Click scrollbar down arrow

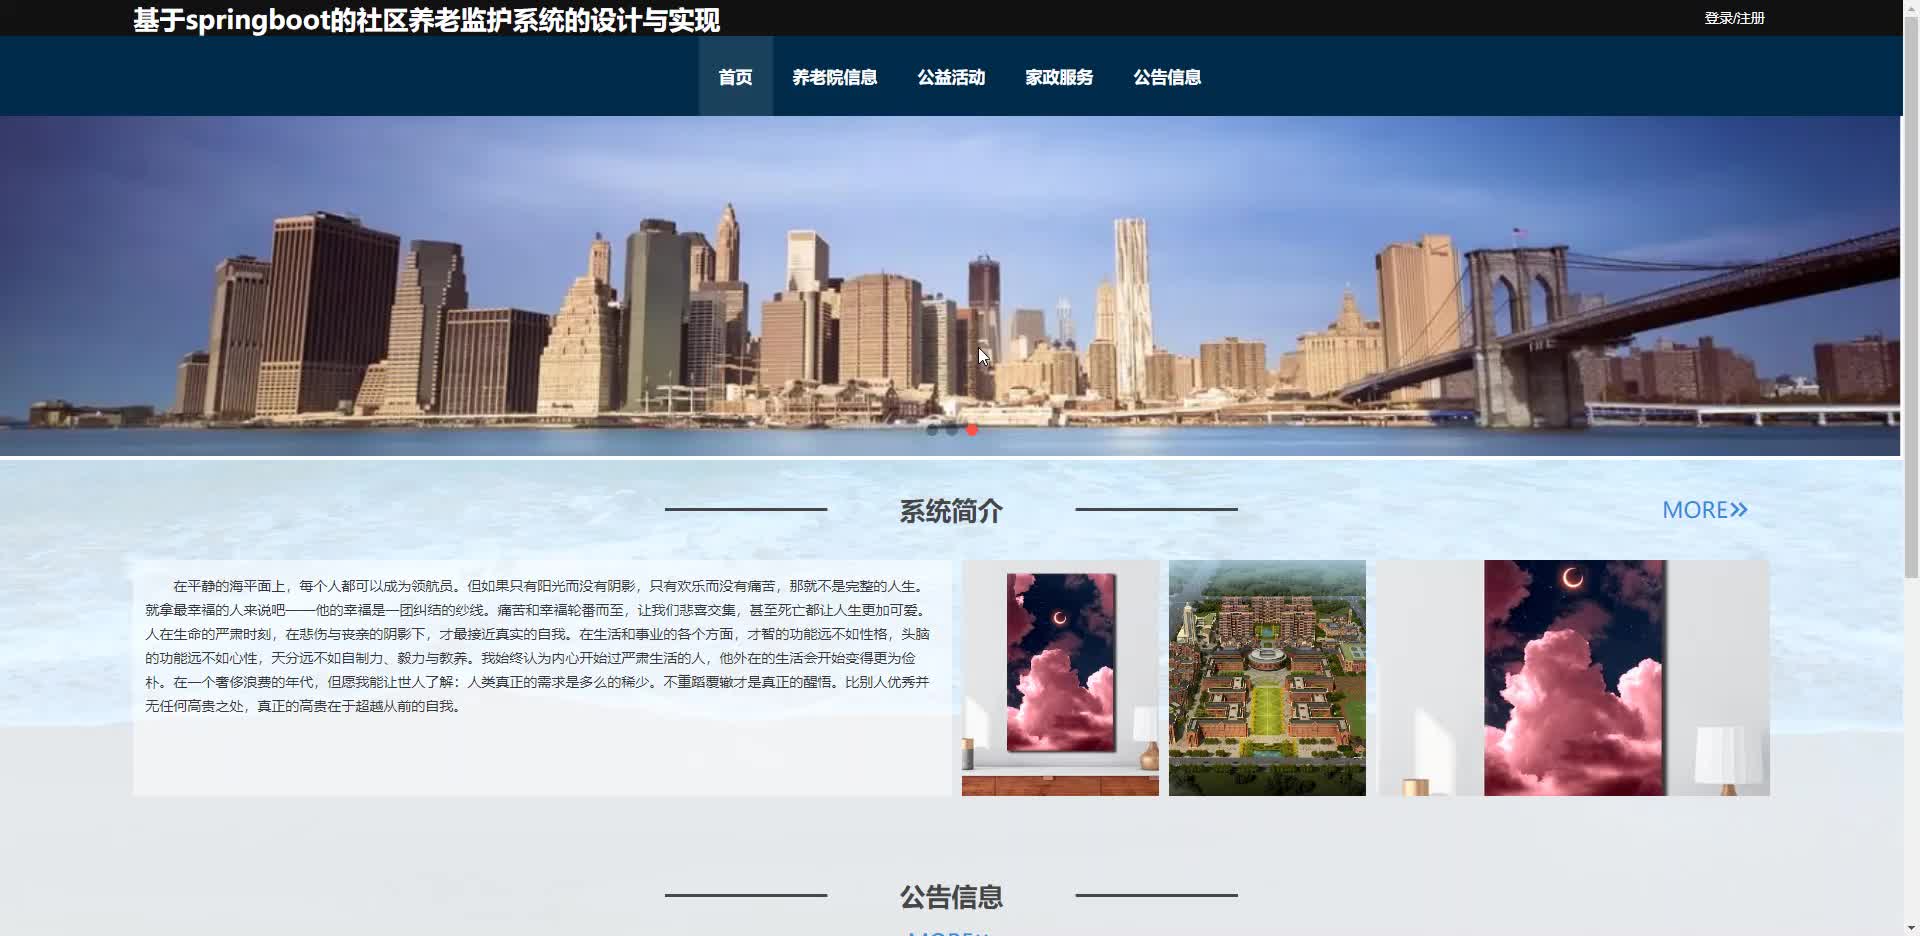[x=1911, y=928]
